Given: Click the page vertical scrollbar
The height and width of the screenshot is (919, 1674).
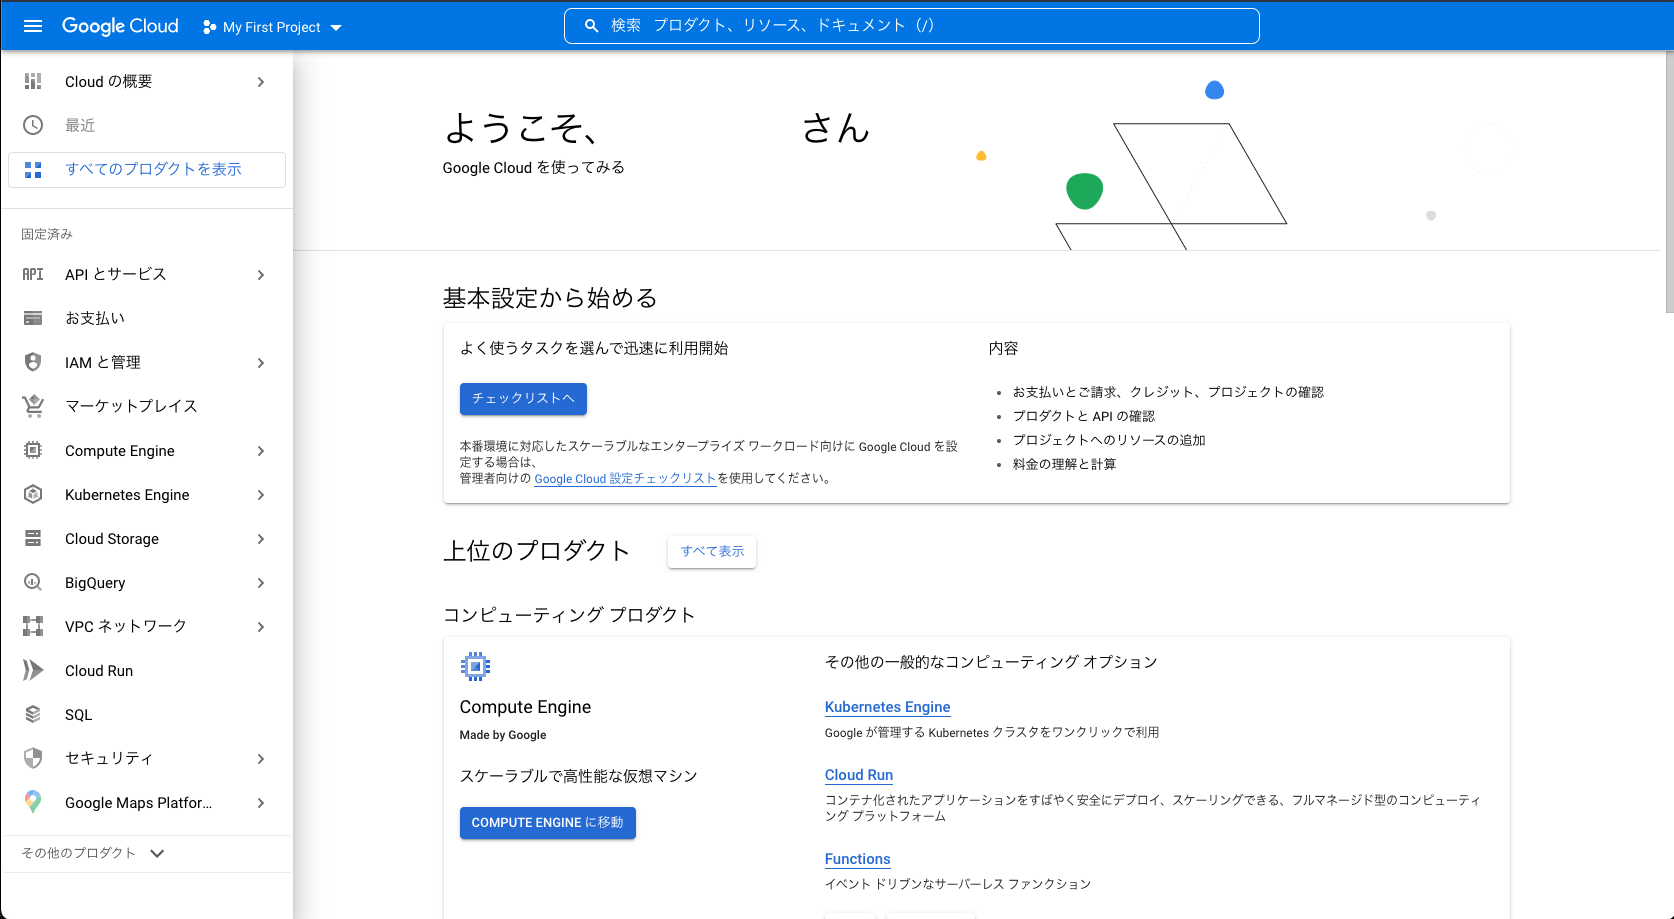Looking at the screenshot, I should [x=1668, y=182].
